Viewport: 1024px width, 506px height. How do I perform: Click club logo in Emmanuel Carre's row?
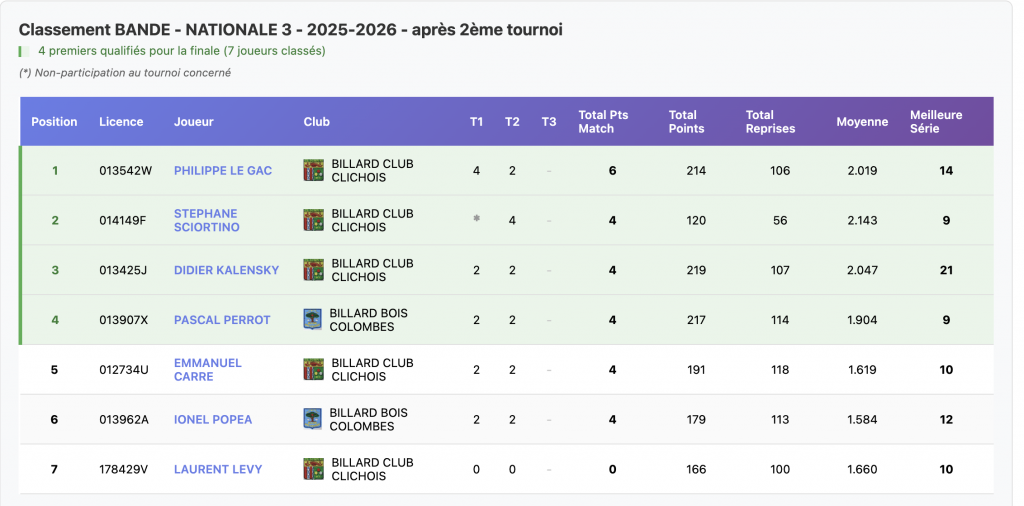(x=313, y=369)
